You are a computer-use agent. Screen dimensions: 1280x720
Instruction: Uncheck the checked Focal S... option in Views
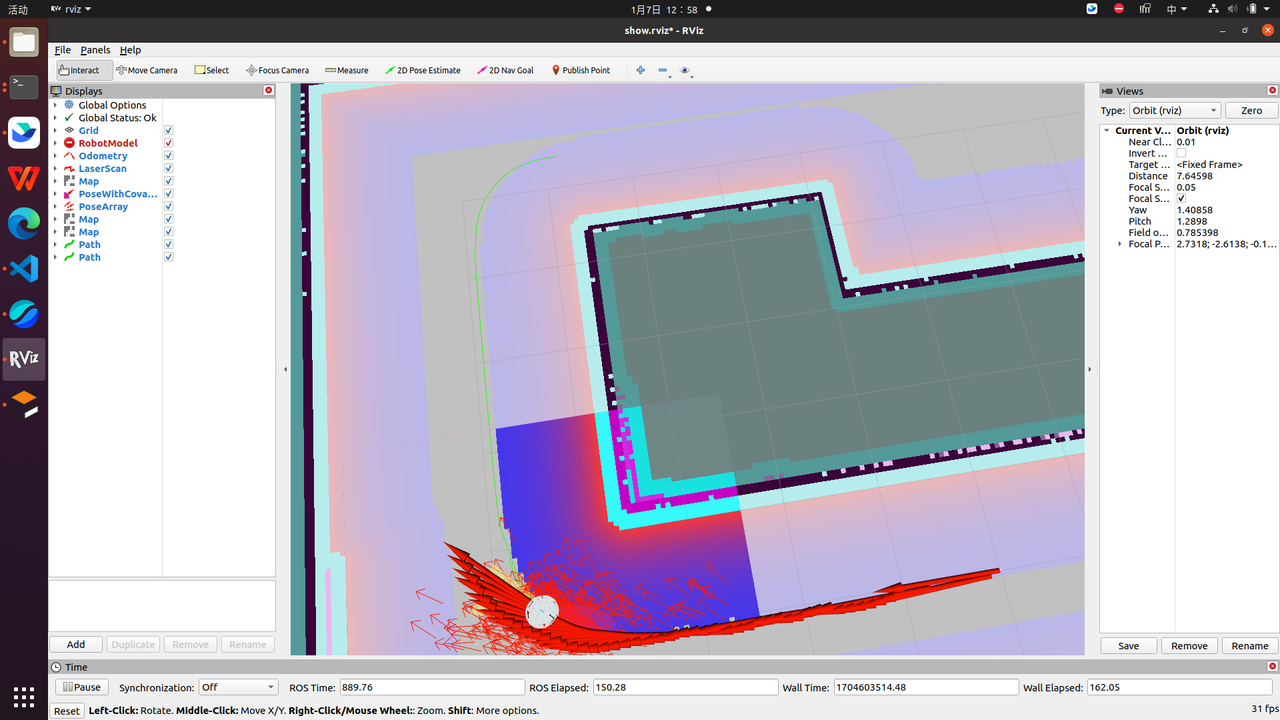click(1181, 198)
